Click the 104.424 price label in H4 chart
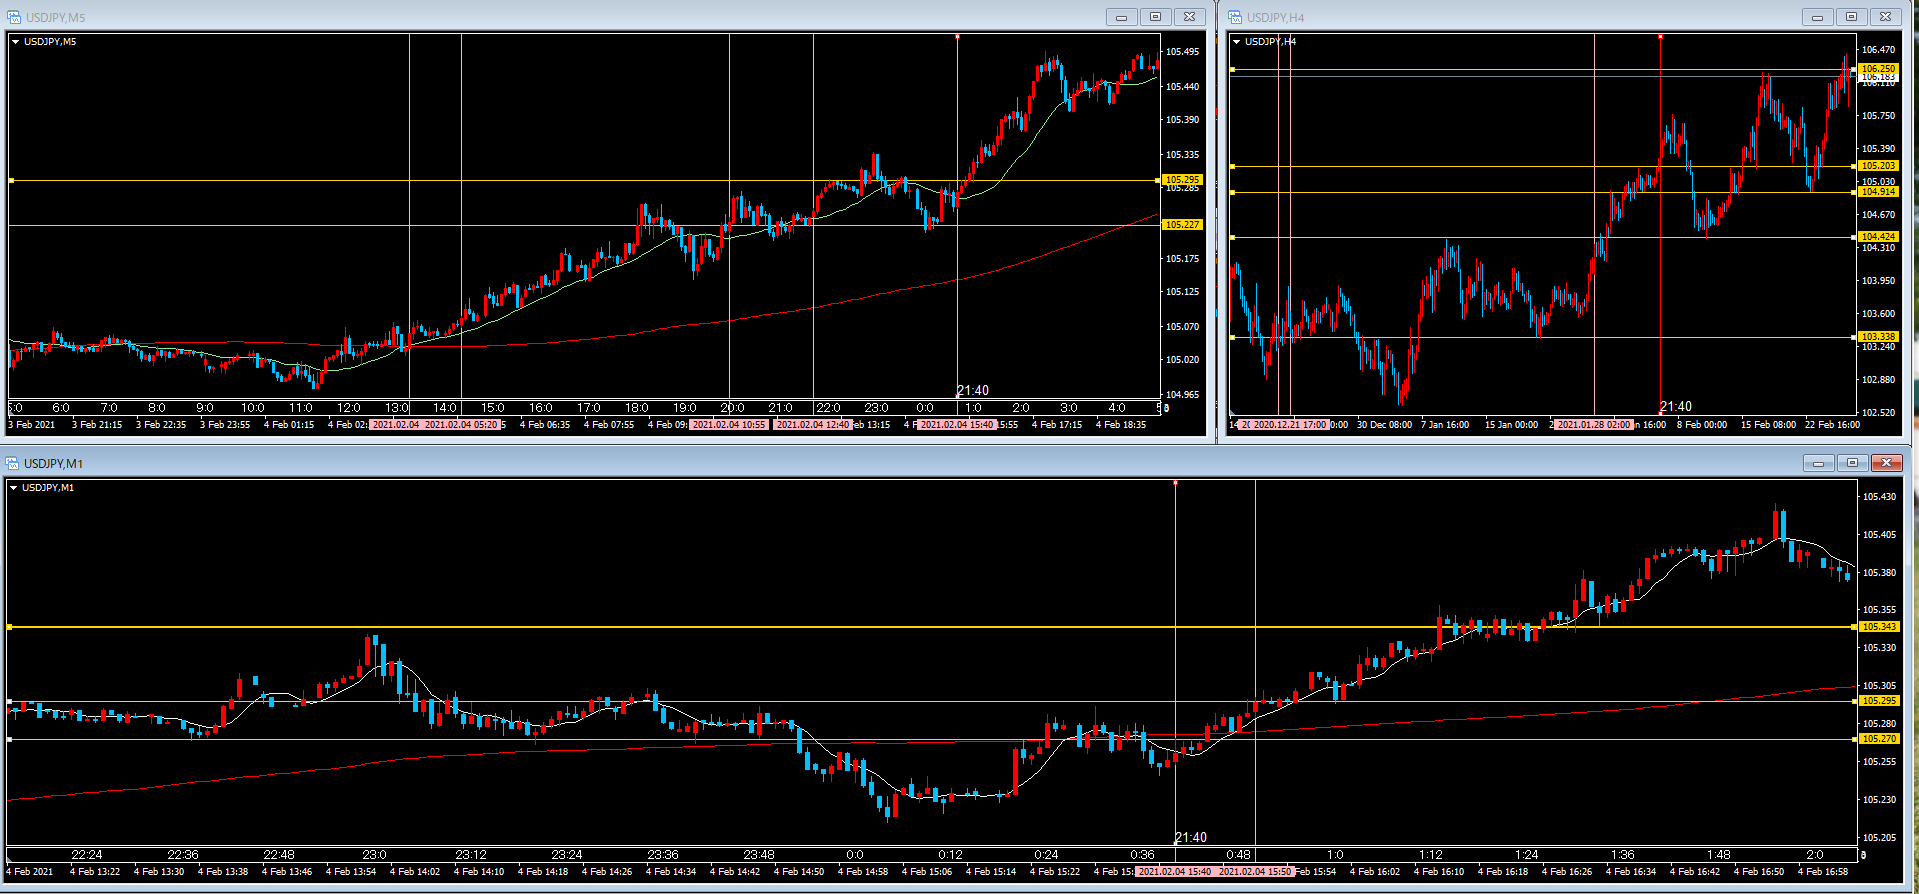Image resolution: width=1919 pixels, height=894 pixels. (x=1878, y=237)
